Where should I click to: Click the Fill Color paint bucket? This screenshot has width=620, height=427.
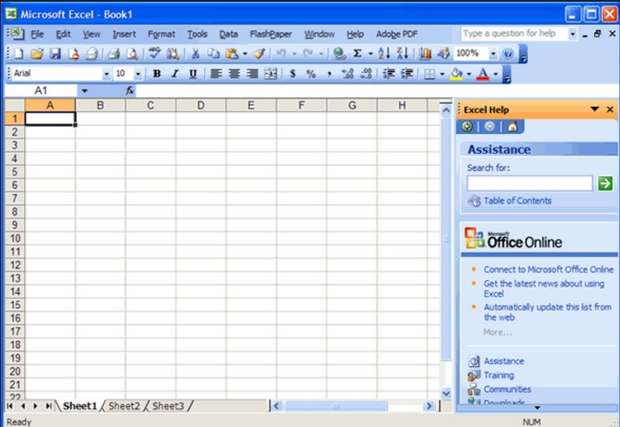pos(457,74)
